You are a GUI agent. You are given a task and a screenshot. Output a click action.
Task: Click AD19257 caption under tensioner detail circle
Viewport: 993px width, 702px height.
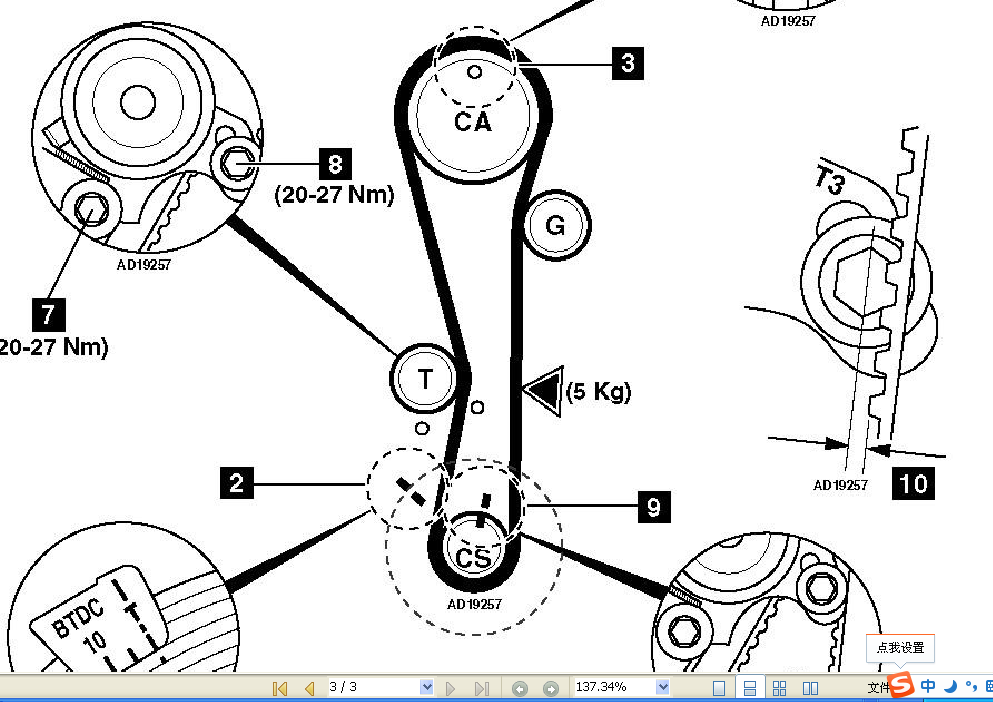coord(144,265)
